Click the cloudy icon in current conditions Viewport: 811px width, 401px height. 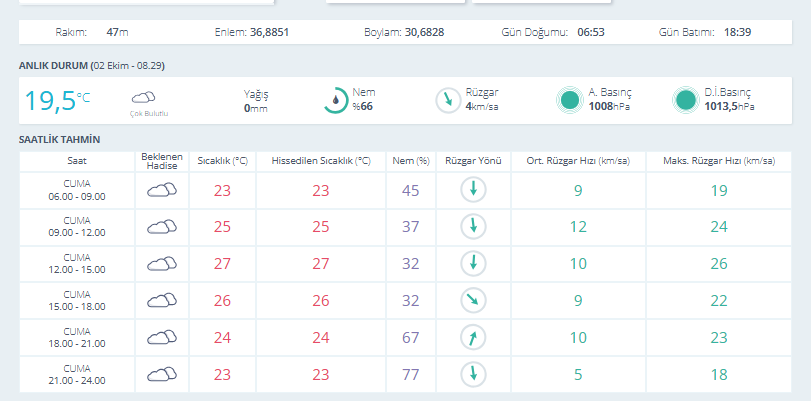tap(143, 97)
